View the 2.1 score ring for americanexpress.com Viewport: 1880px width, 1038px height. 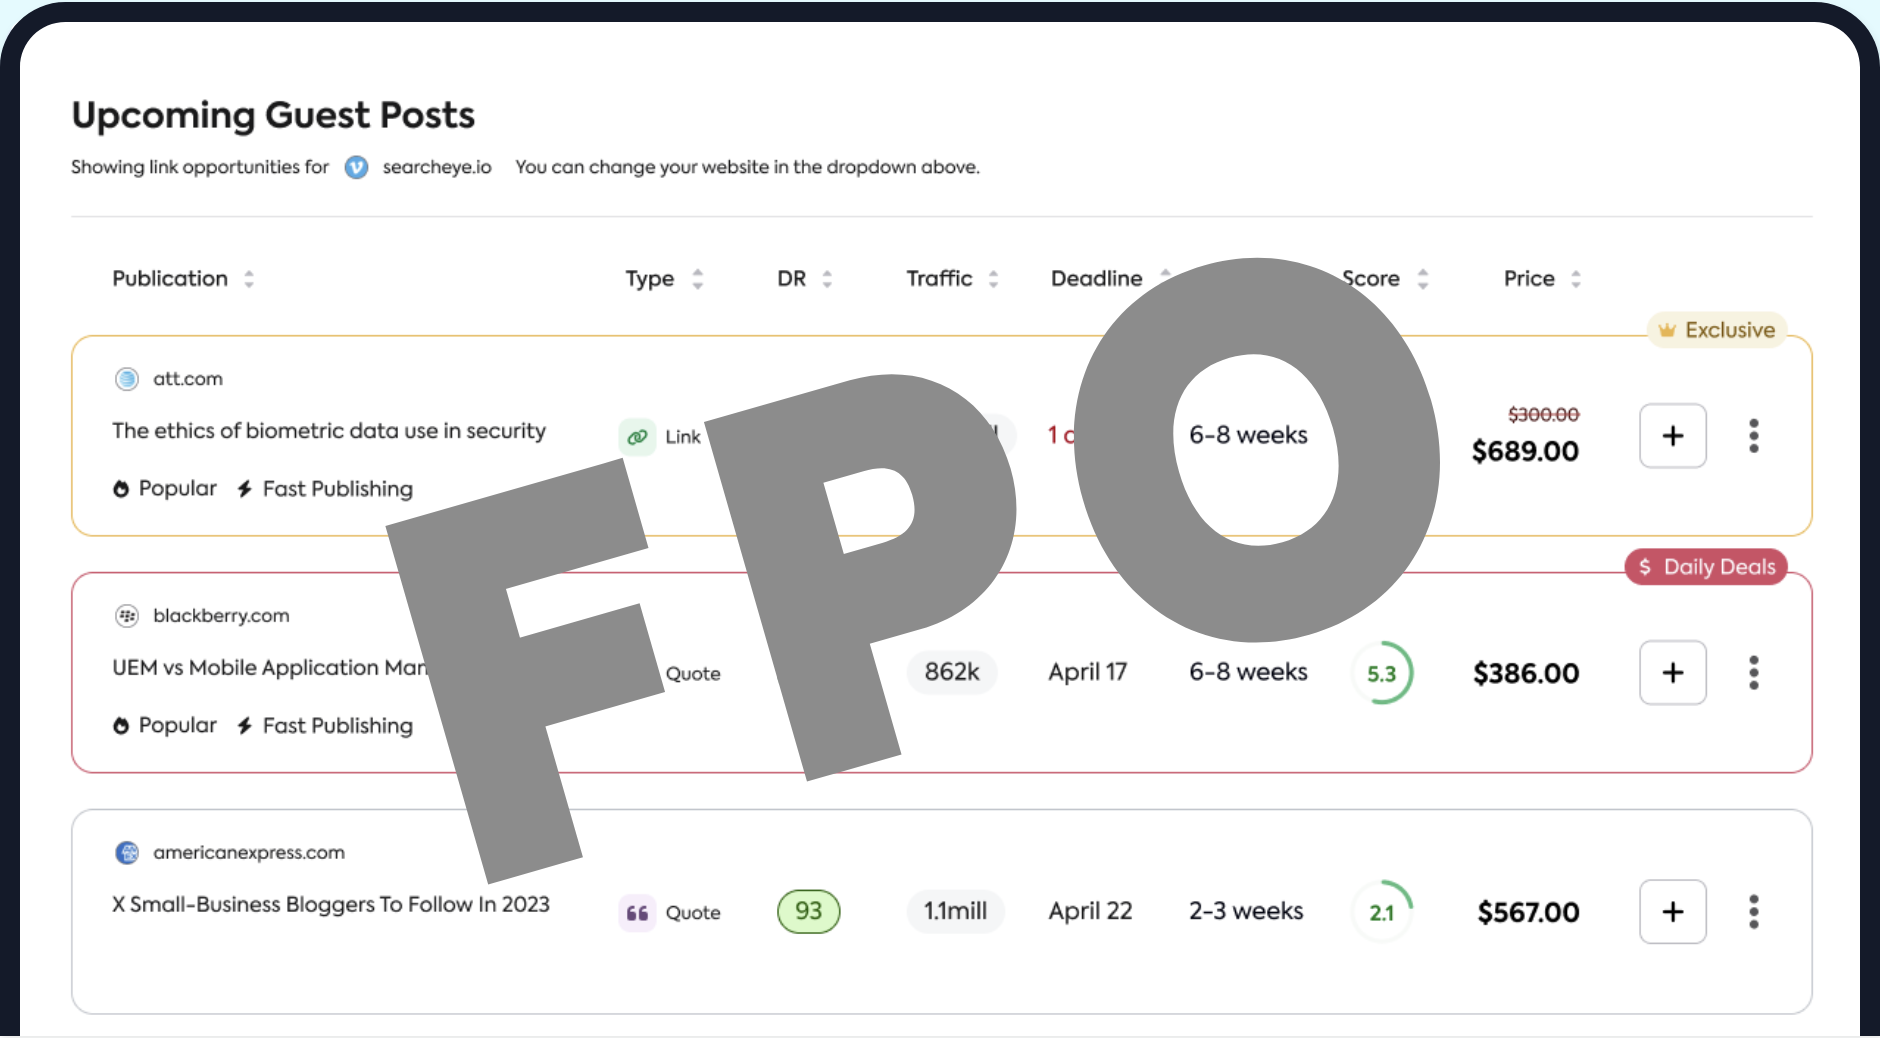tap(1382, 912)
